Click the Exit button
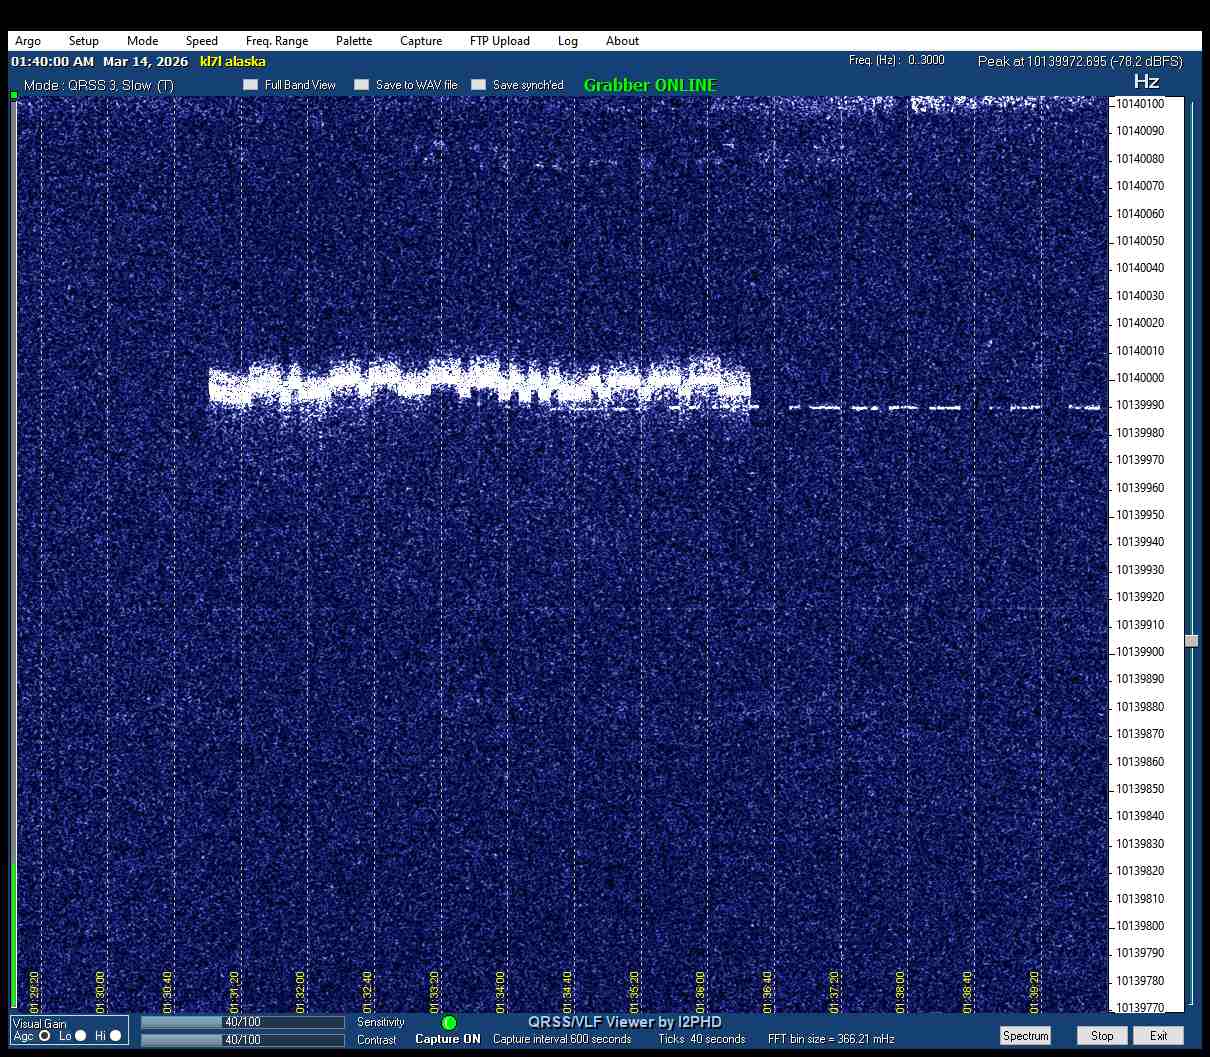This screenshot has width=1210, height=1057. [x=1158, y=1036]
